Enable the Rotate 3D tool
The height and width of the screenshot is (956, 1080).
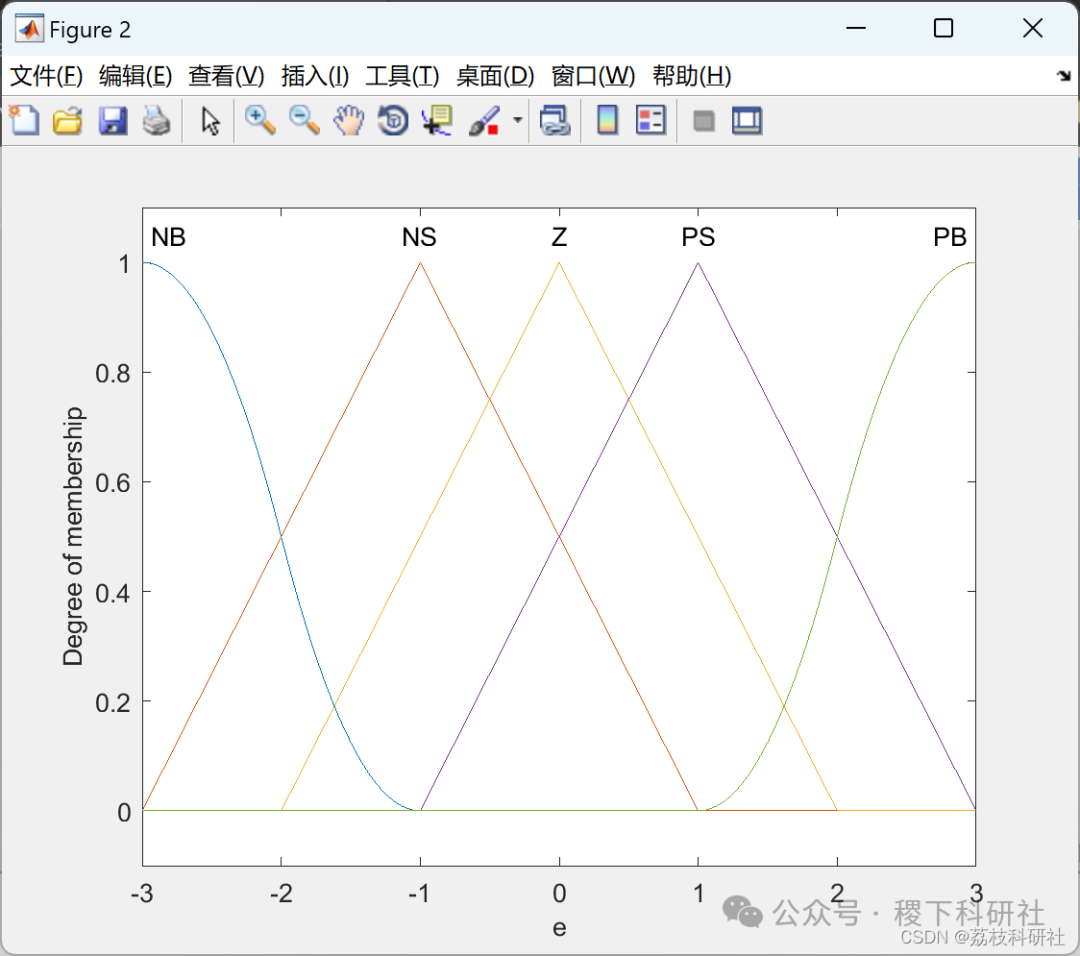(393, 121)
